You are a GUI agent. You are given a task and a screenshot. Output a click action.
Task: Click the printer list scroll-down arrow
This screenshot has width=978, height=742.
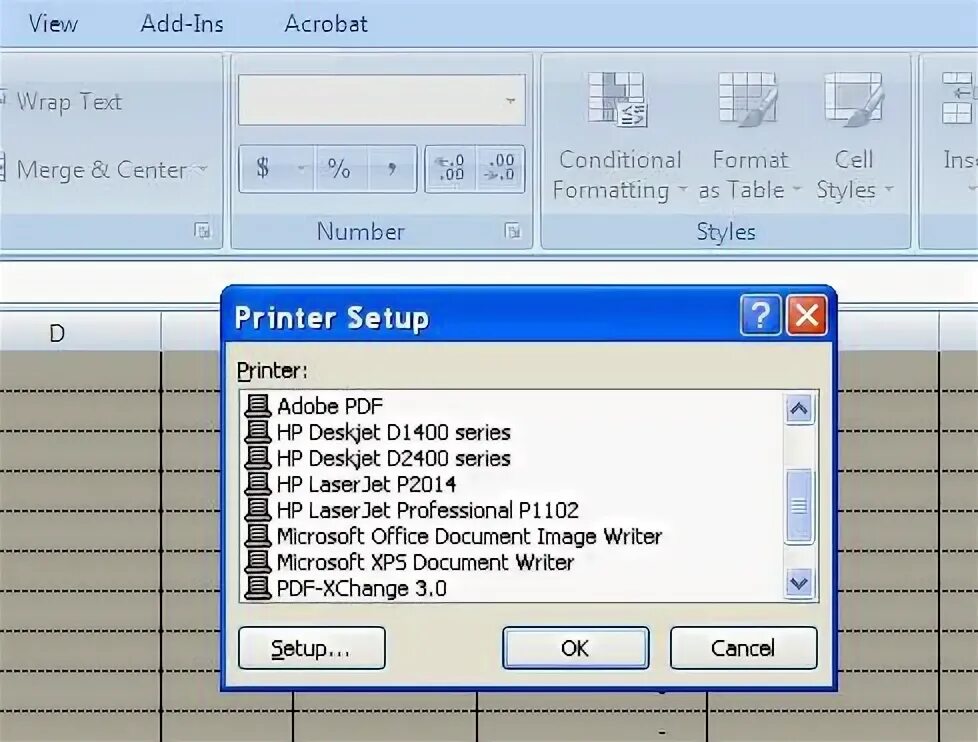(x=799, y=584)
